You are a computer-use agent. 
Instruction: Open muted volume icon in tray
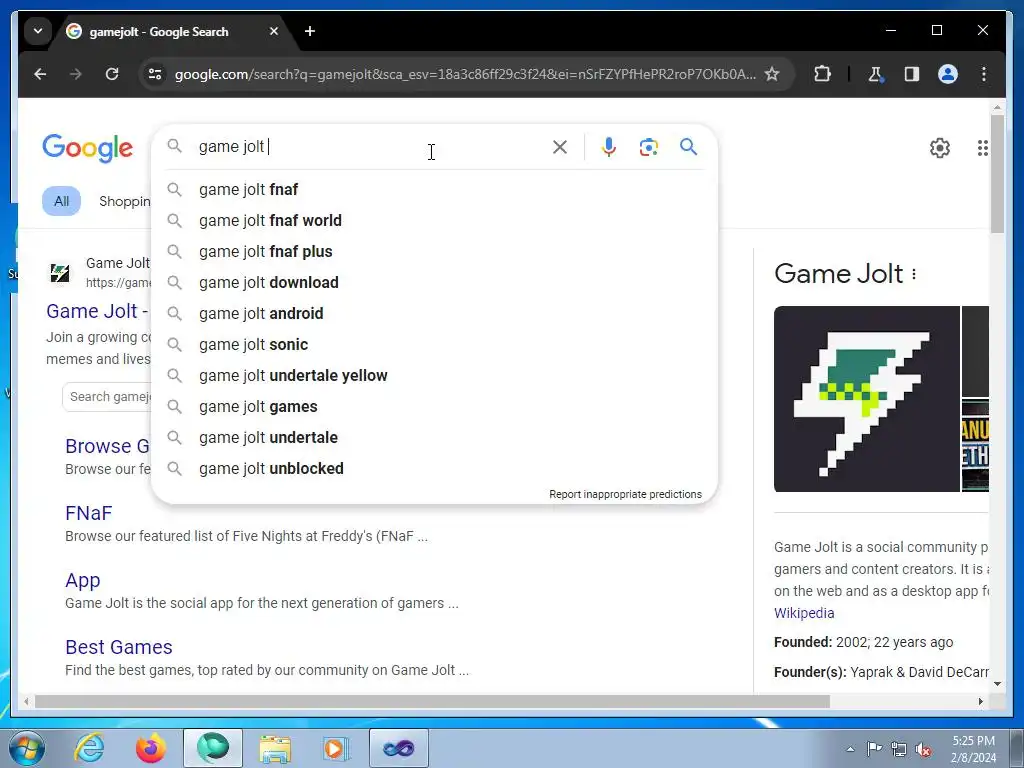click(x=923, y=749)
